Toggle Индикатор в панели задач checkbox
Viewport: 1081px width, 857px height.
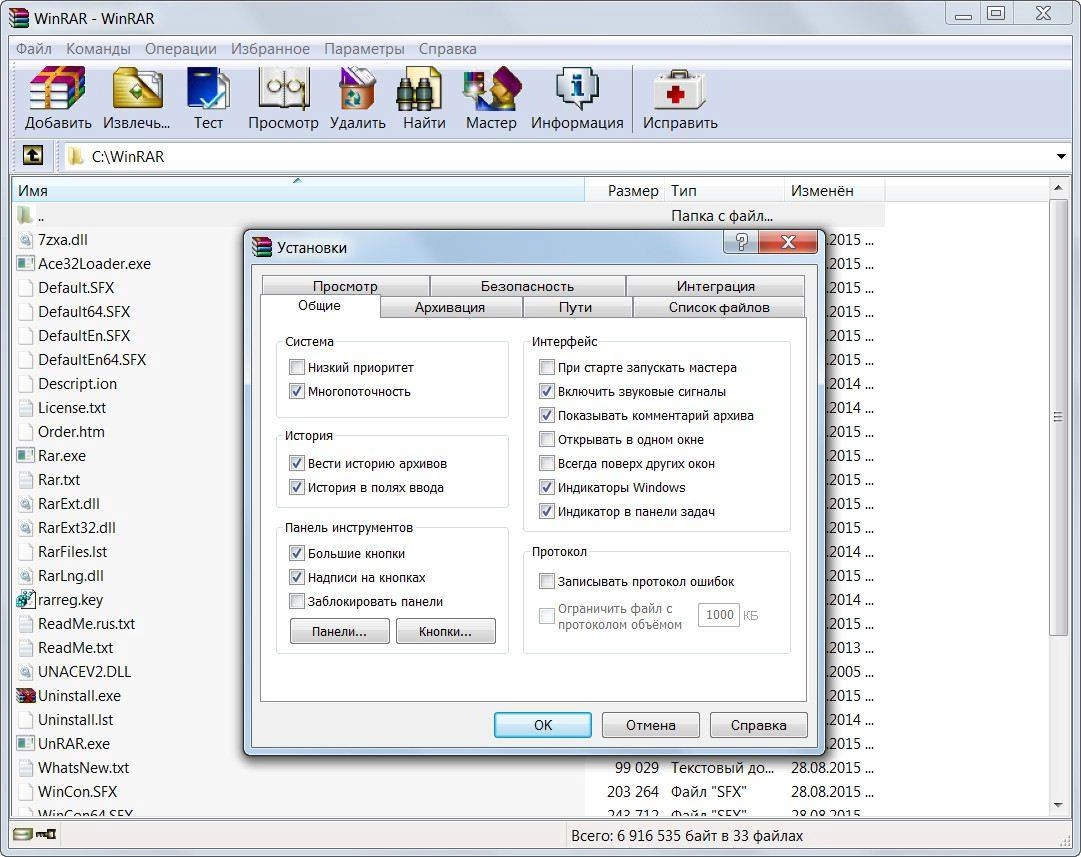(547, 512)
